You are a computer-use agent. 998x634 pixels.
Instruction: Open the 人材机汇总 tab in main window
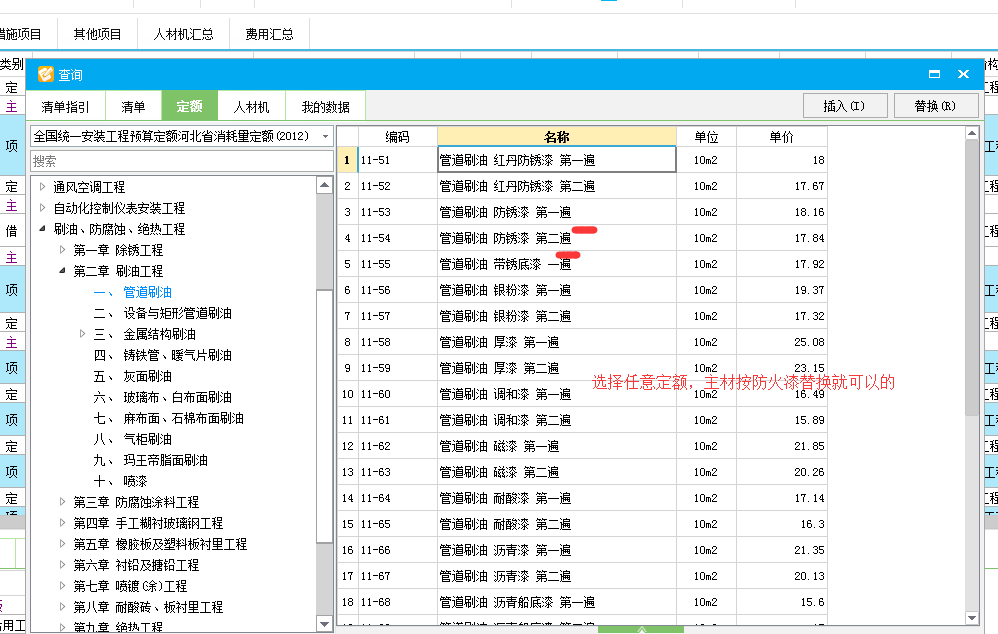183,34
